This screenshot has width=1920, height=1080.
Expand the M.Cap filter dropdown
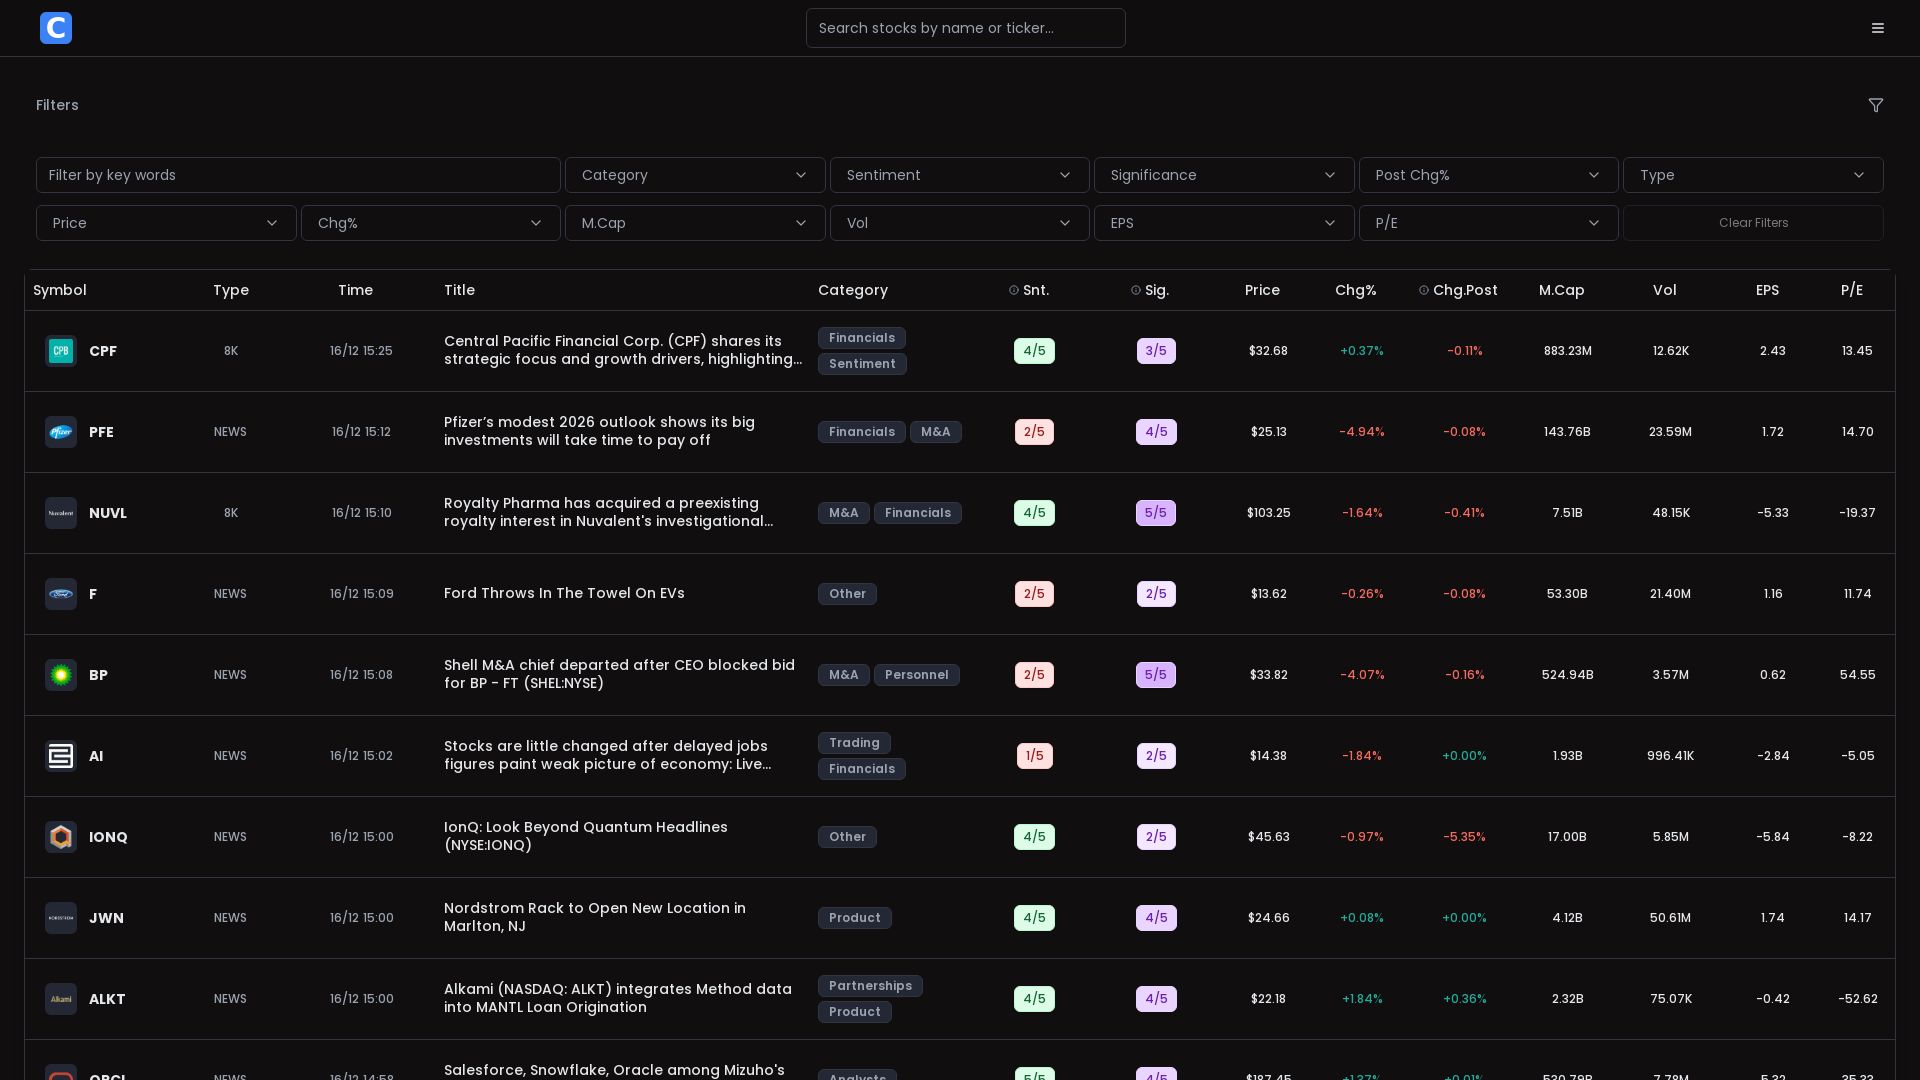pyautogui.click(x=695, y=223)
